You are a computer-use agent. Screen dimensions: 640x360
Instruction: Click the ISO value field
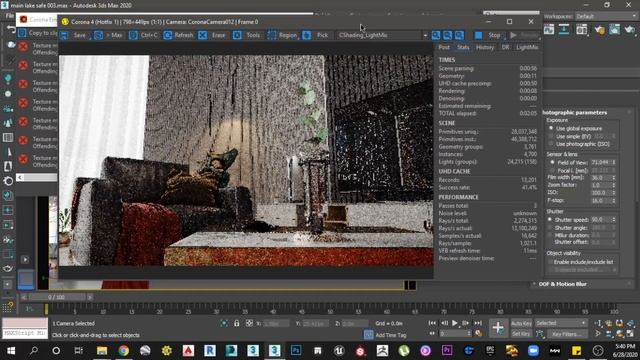pyautogui.click(x=600, y=193)
